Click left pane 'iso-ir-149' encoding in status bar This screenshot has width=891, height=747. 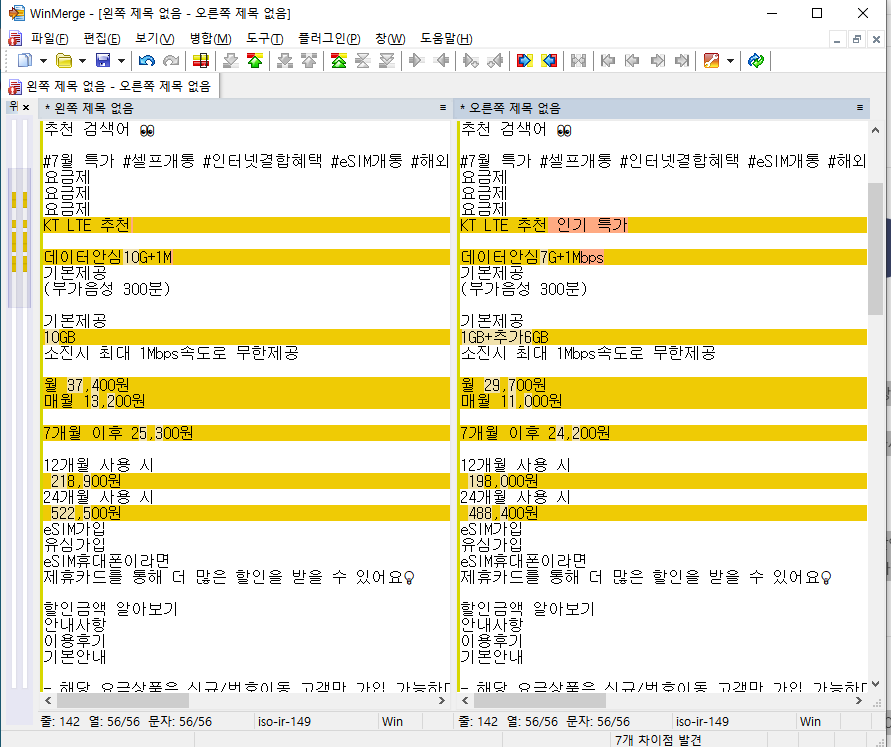pos(284,721)
